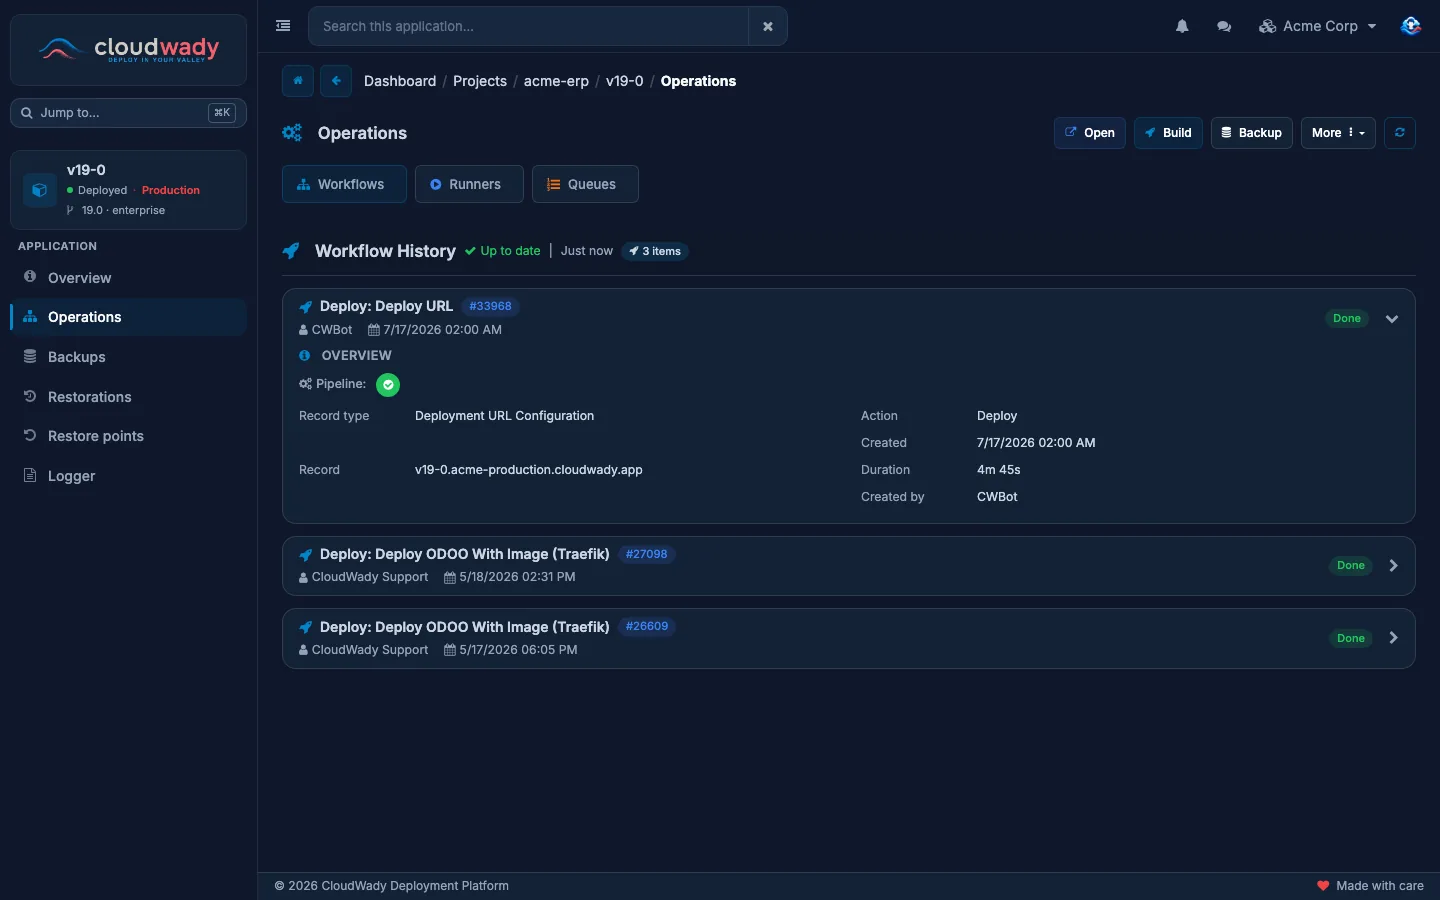Clear the search field with the X button
1440x900 pixels.
(x=768, y=26)
